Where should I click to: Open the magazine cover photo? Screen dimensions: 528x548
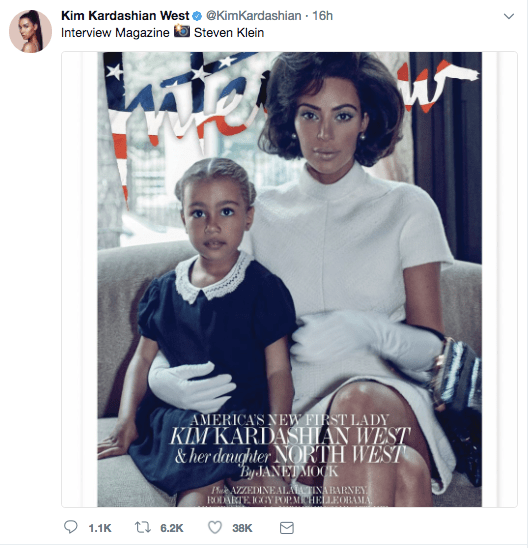click(289, 279)
